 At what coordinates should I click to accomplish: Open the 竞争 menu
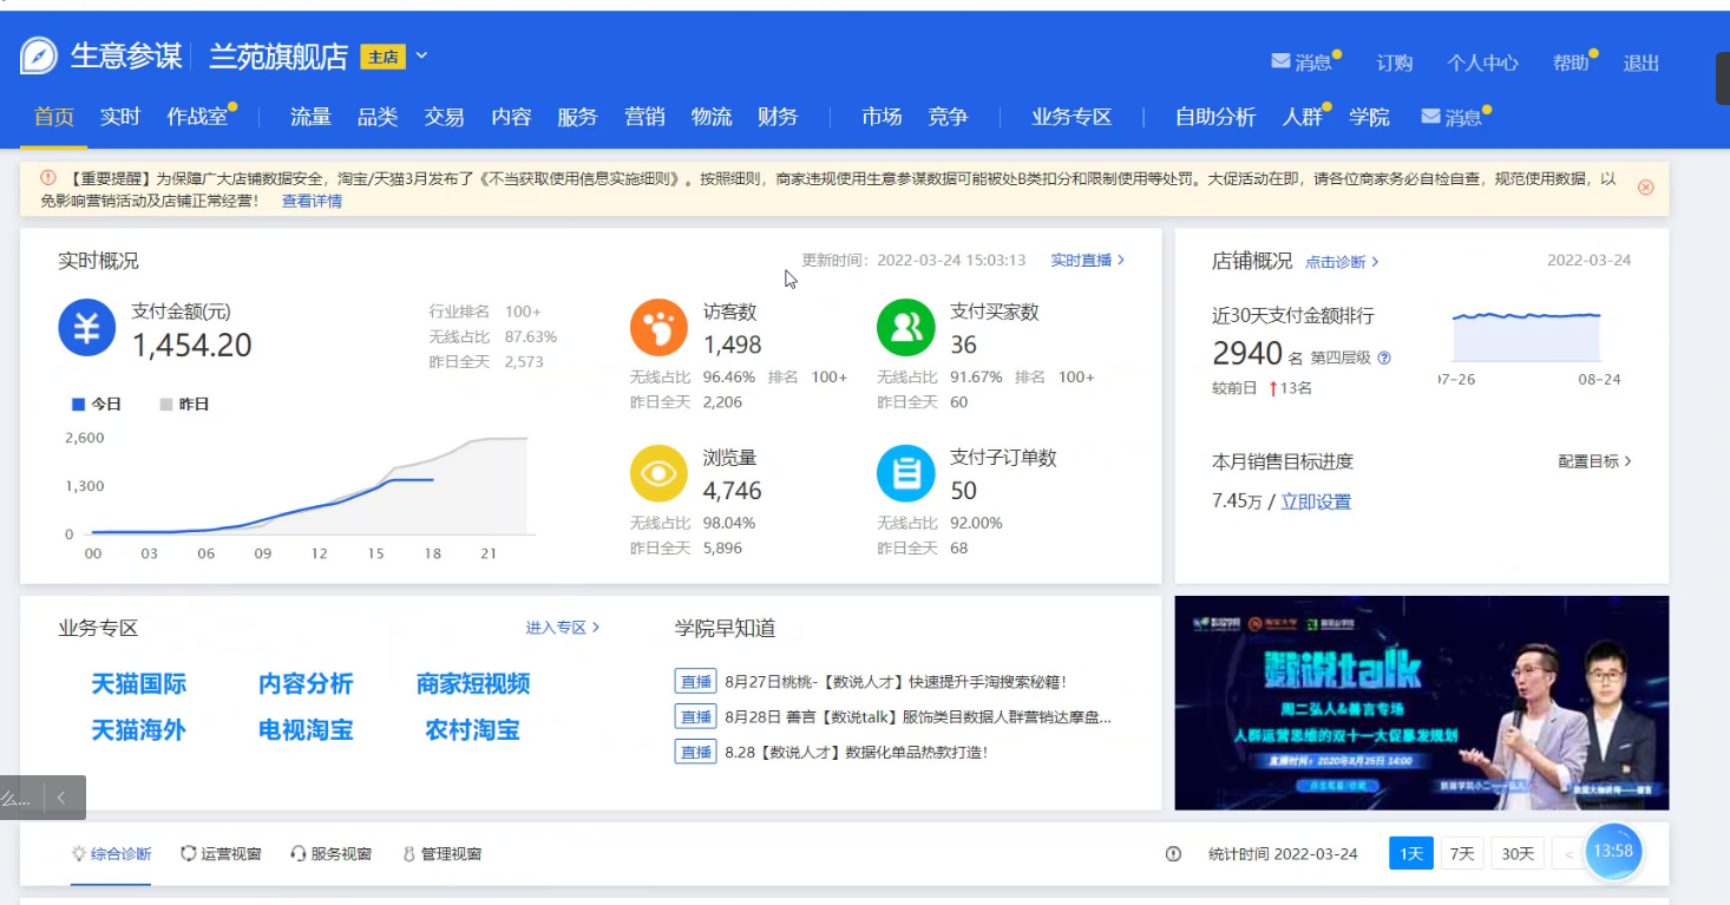(948, 117)
